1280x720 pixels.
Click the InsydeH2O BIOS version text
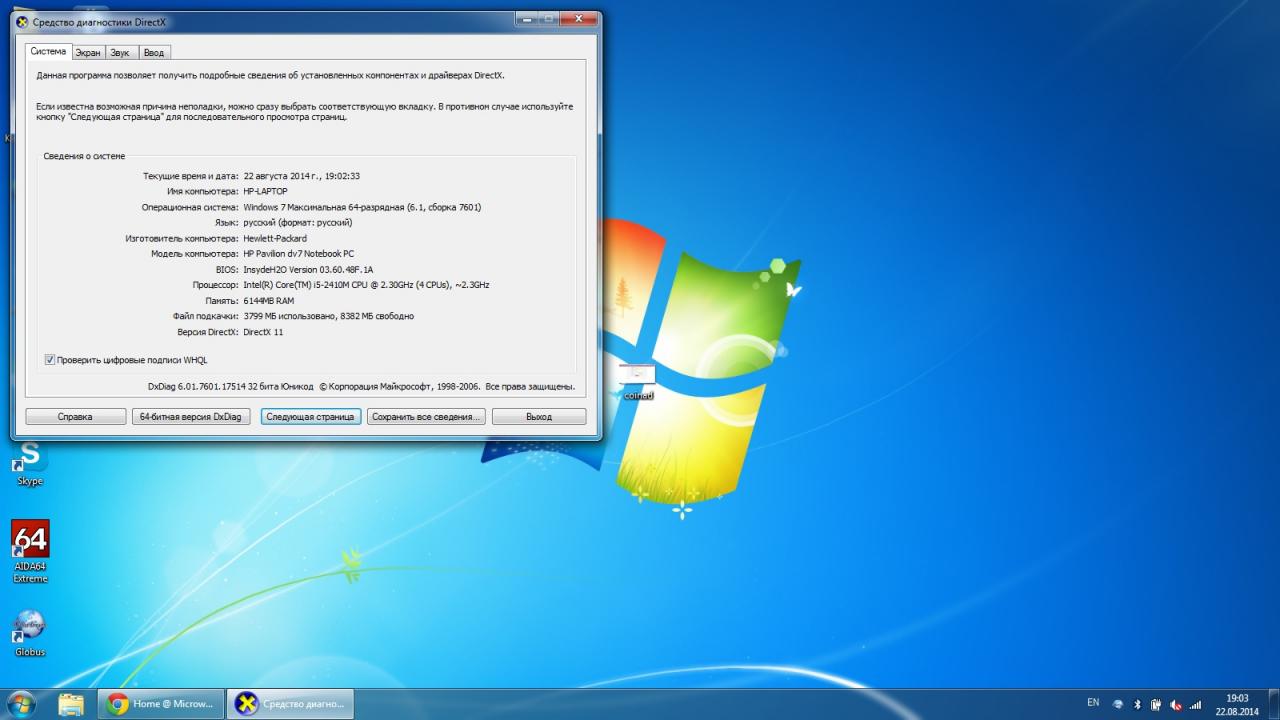coord(308,269)
